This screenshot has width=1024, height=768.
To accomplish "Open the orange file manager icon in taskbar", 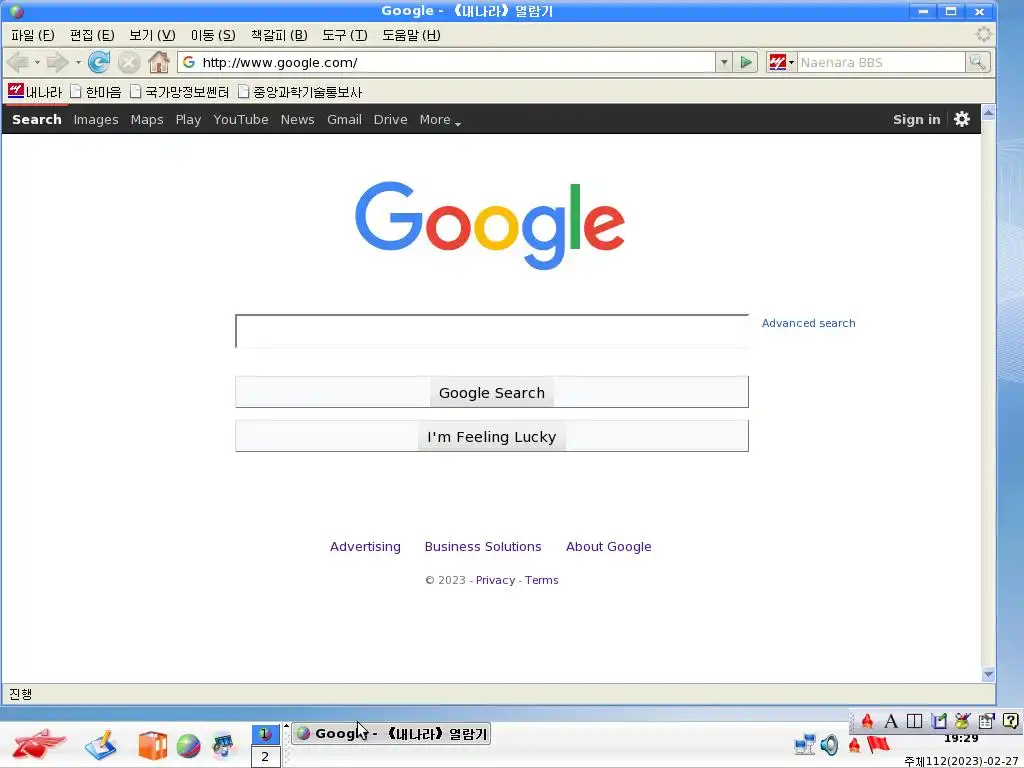I will (152, 745).
